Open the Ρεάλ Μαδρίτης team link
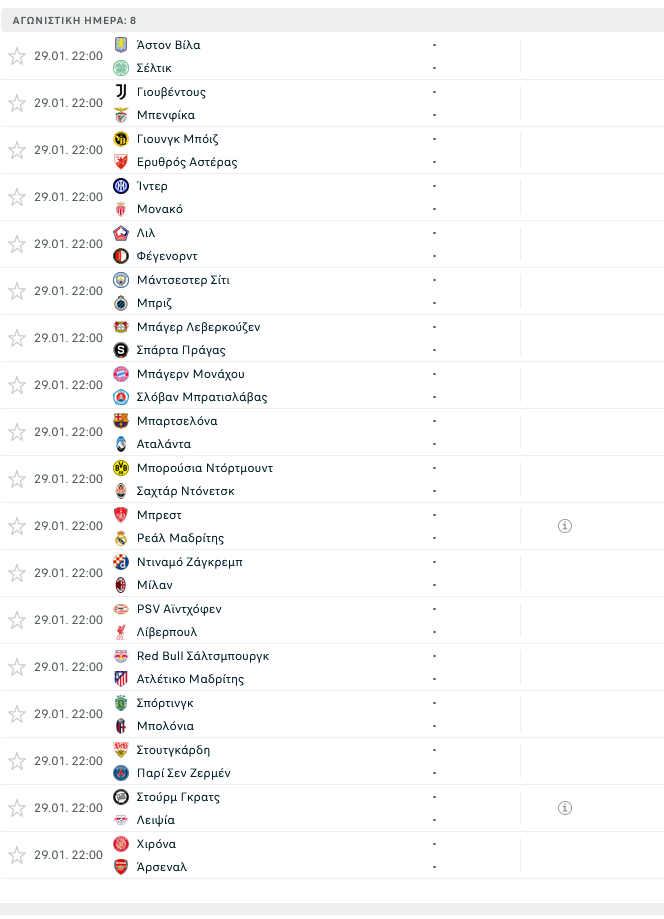The image size is (664, 919). (x=180, y=538)
